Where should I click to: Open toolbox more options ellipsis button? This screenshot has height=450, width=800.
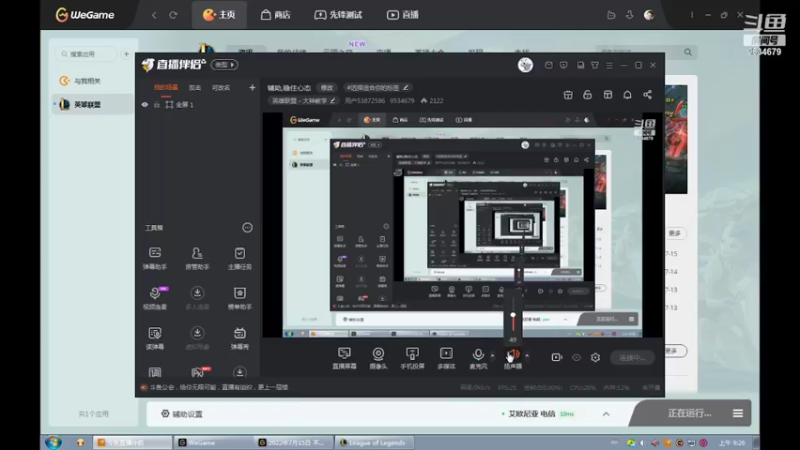coord(247,228)
